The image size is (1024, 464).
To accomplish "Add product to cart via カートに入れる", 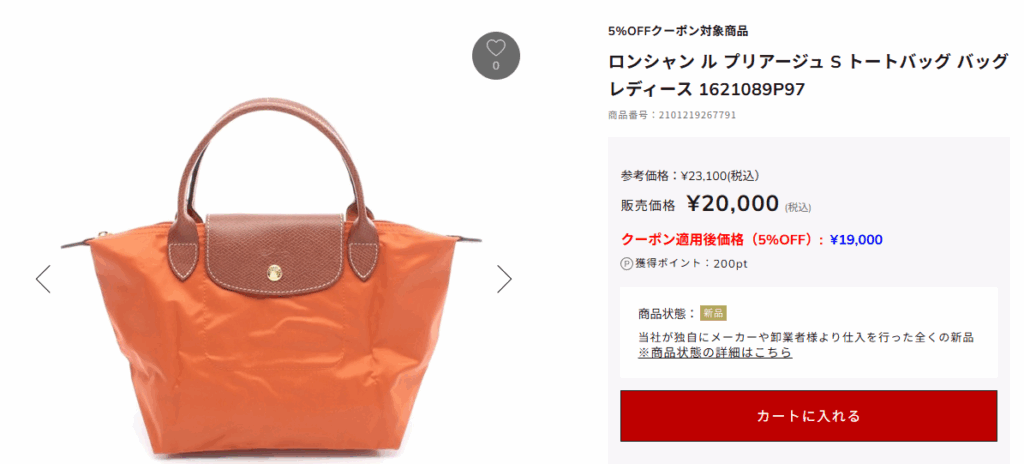I will pyautogui.click(x=808, y=416).
